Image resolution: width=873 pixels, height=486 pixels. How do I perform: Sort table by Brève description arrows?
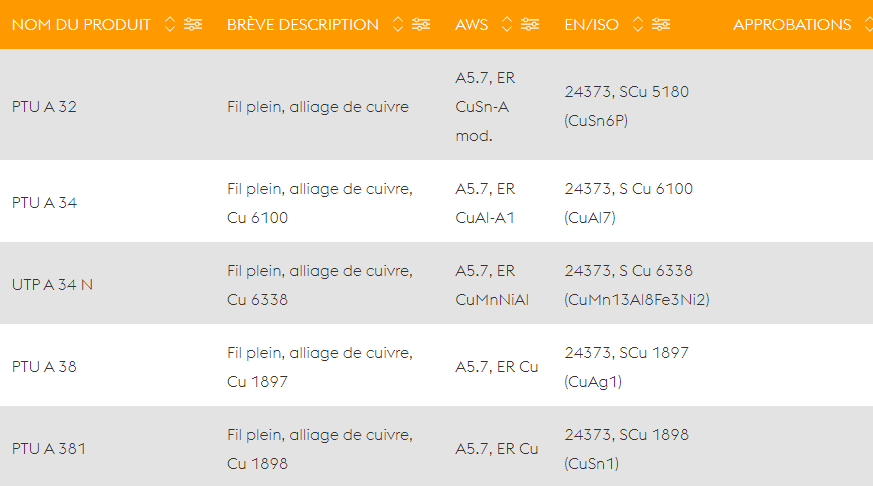coord(398,24)
